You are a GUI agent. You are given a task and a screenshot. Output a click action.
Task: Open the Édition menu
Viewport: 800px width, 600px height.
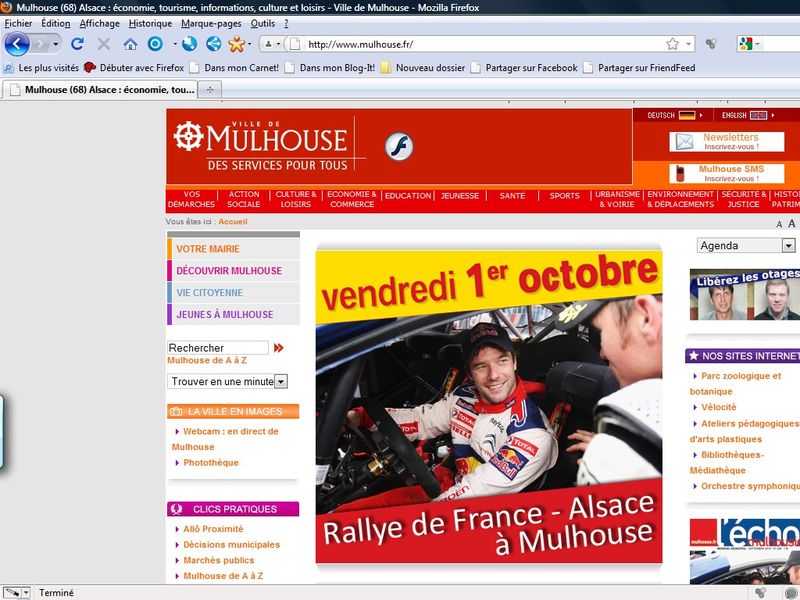[x=56, y=23]
